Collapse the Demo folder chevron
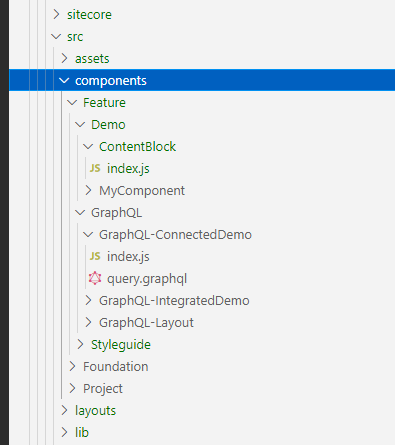The height and width of the screenshot is (445, 395). (80, 124)
